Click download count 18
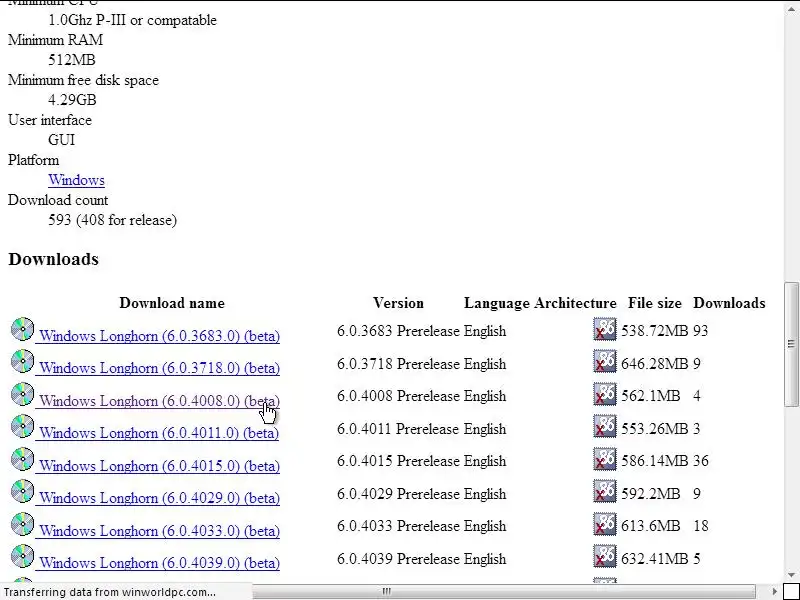This screenshot has width=800, height=600. pyautogui.click(x=701, y=526)
